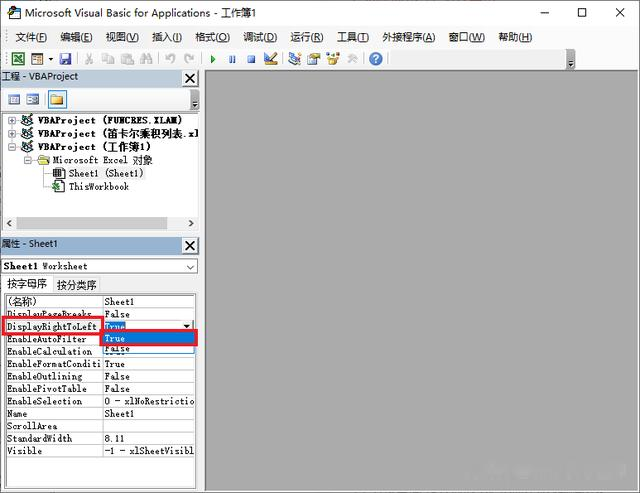The width and height of the screenshot is (640, 493).
Task: Click left arrow of project tree scrollbar
Action: 9,223
